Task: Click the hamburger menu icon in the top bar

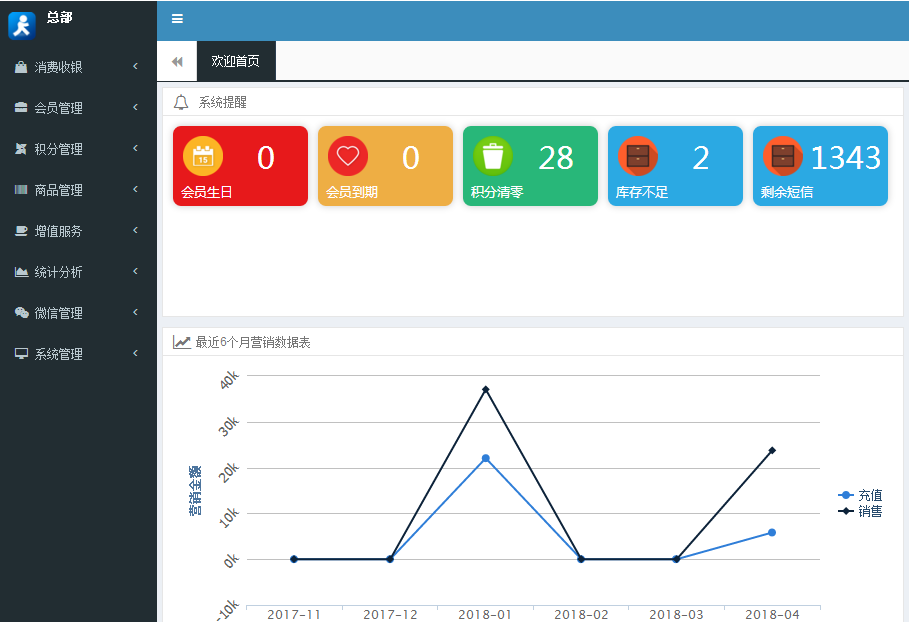Action: [177, 19]
